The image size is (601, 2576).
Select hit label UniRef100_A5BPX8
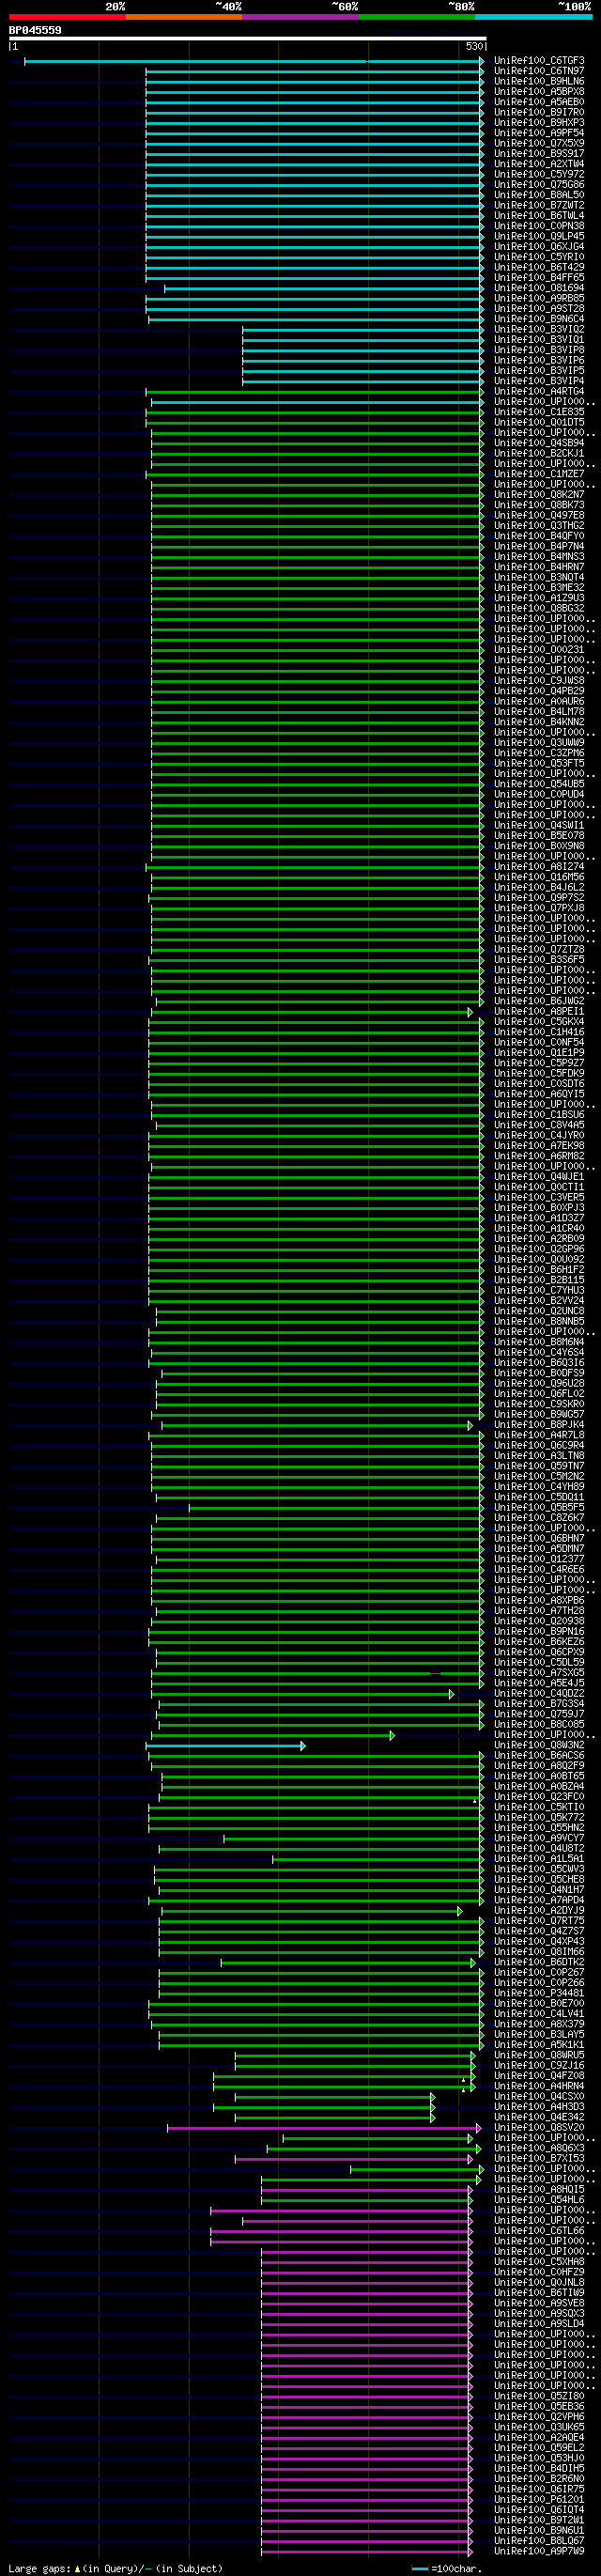[539, 92]
